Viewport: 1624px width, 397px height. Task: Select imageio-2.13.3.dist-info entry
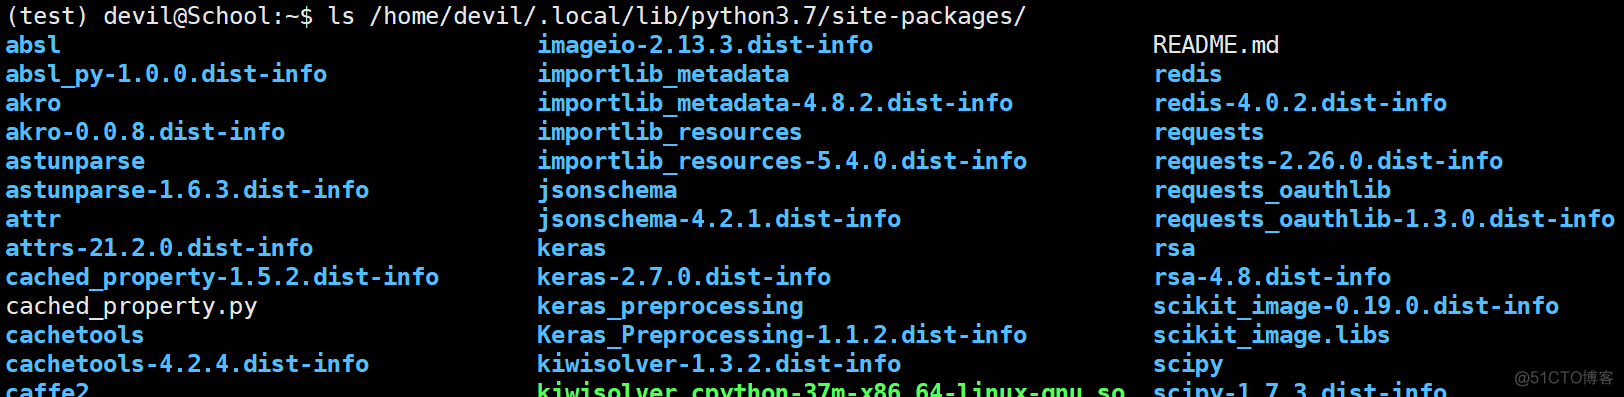[x=705, y=45]
